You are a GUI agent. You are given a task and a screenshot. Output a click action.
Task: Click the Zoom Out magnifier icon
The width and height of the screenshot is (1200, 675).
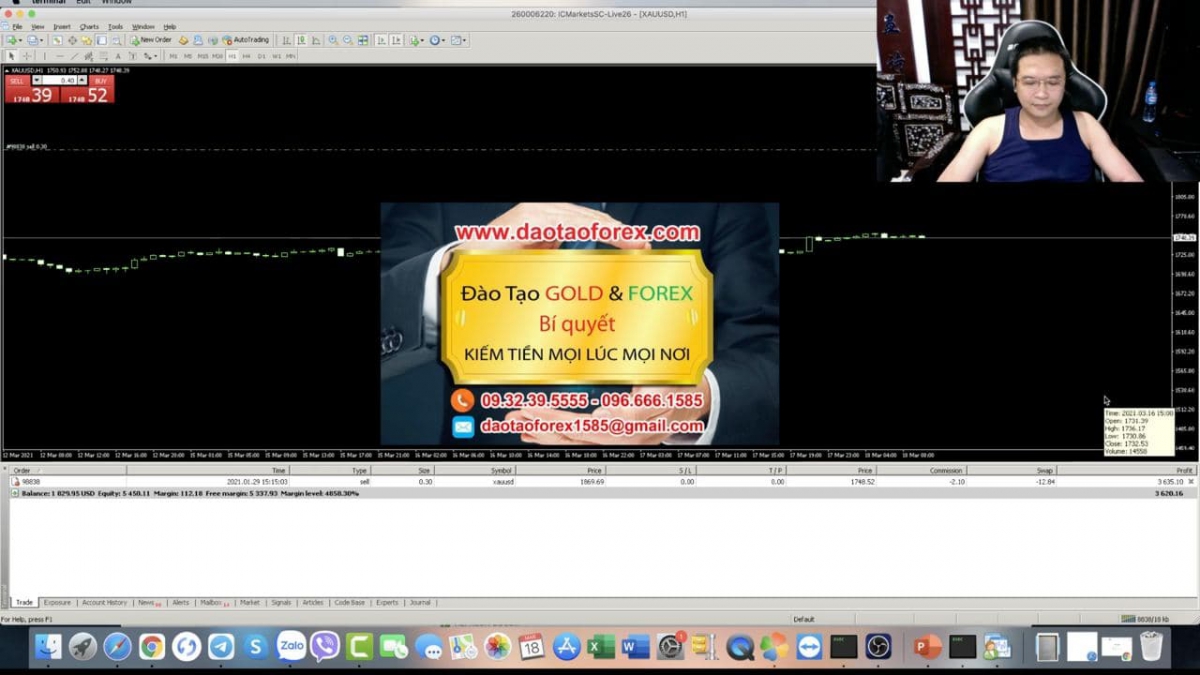click(348, 40)
